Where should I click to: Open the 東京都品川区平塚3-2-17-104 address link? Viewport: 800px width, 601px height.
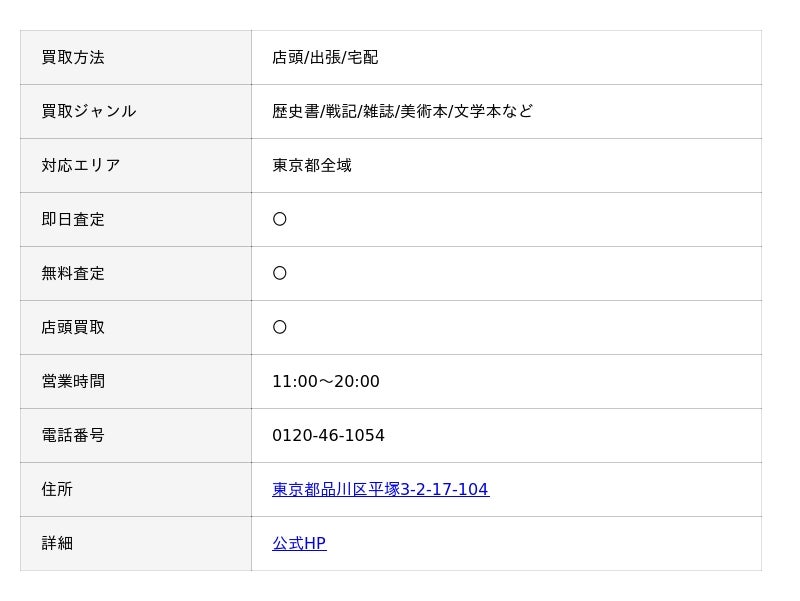380,490
